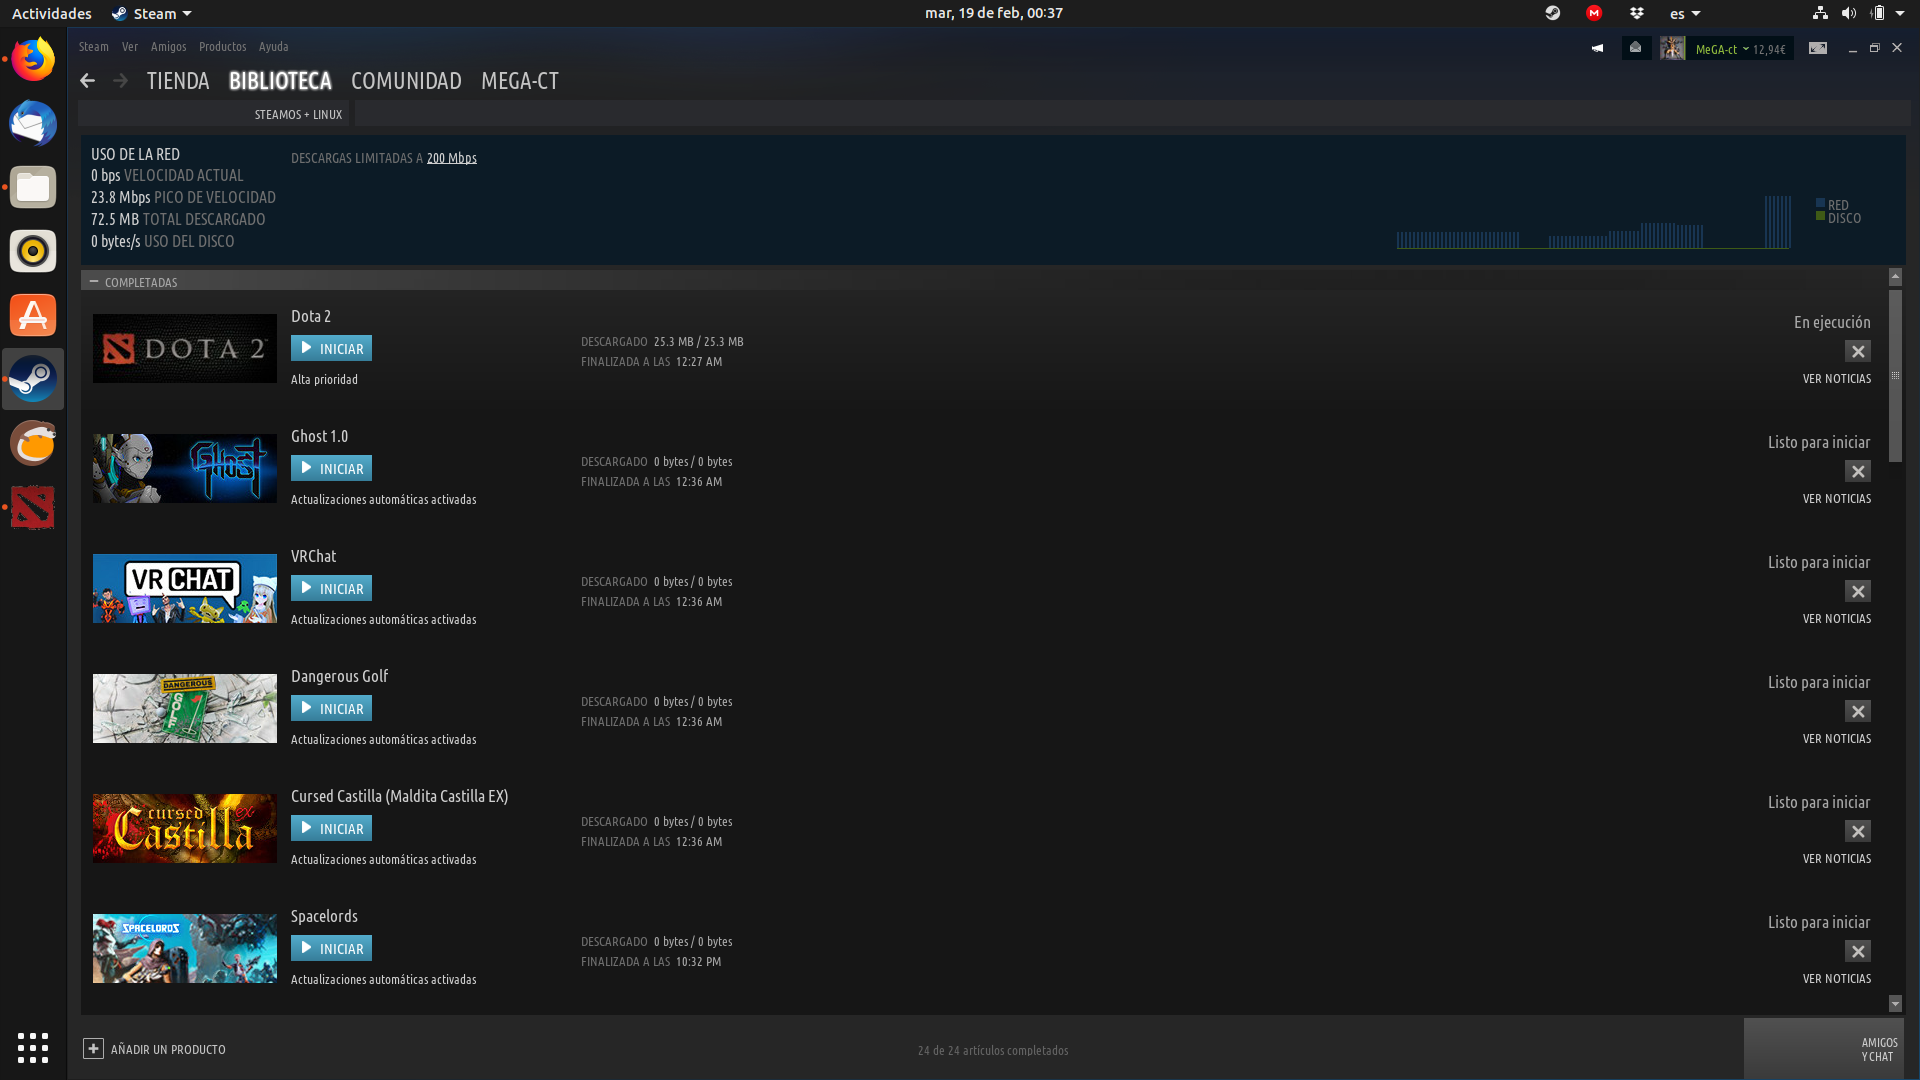Open Ubuntu Software from the dock
The width and height of the screenshot is (1920, 1080).
click(33, 315)
